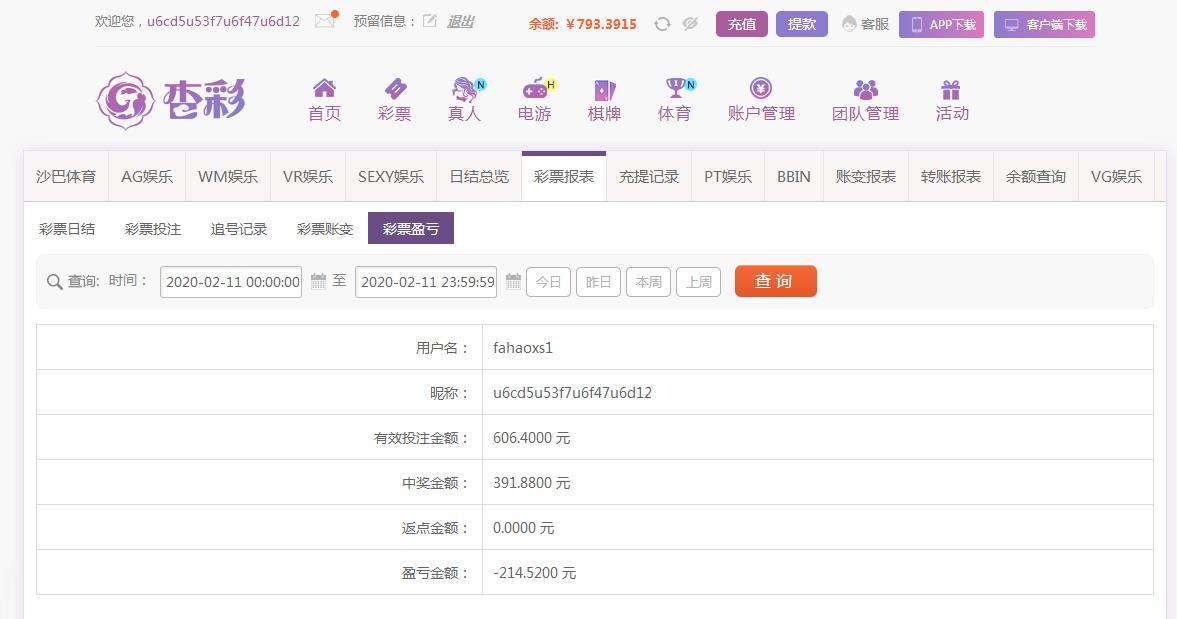Click balance amount ¥793.3915
1177x619 pixels.
601,24
